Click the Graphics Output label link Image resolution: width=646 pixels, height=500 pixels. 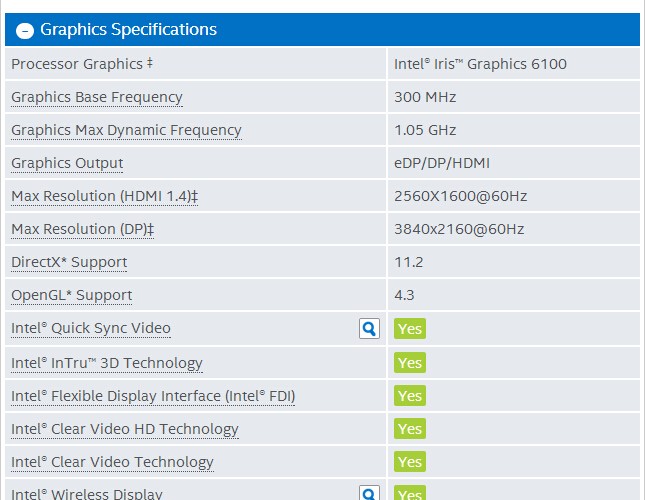tap(67, 163)
